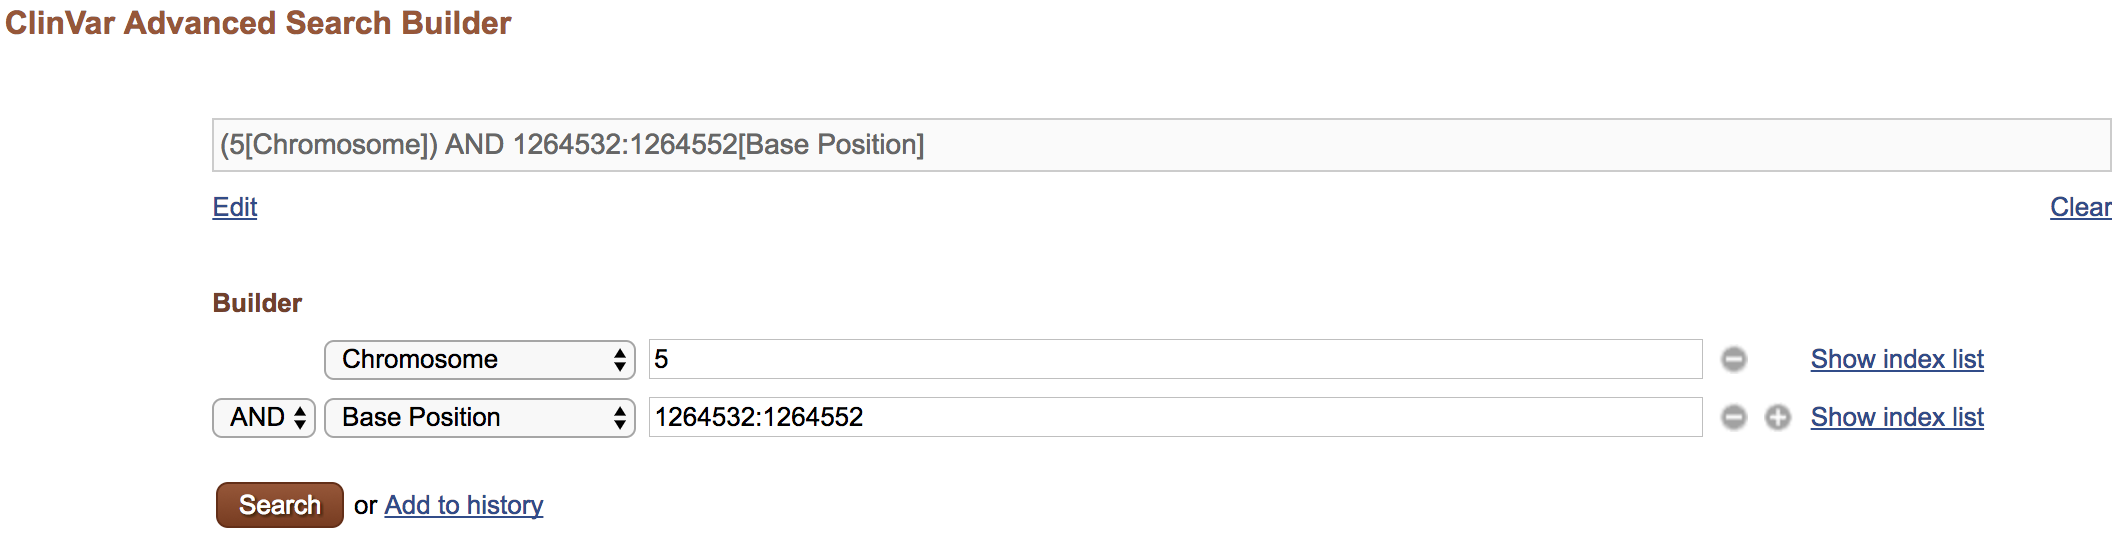
Task: Show index list for the Base Position row
Action: click(1897, 417)
